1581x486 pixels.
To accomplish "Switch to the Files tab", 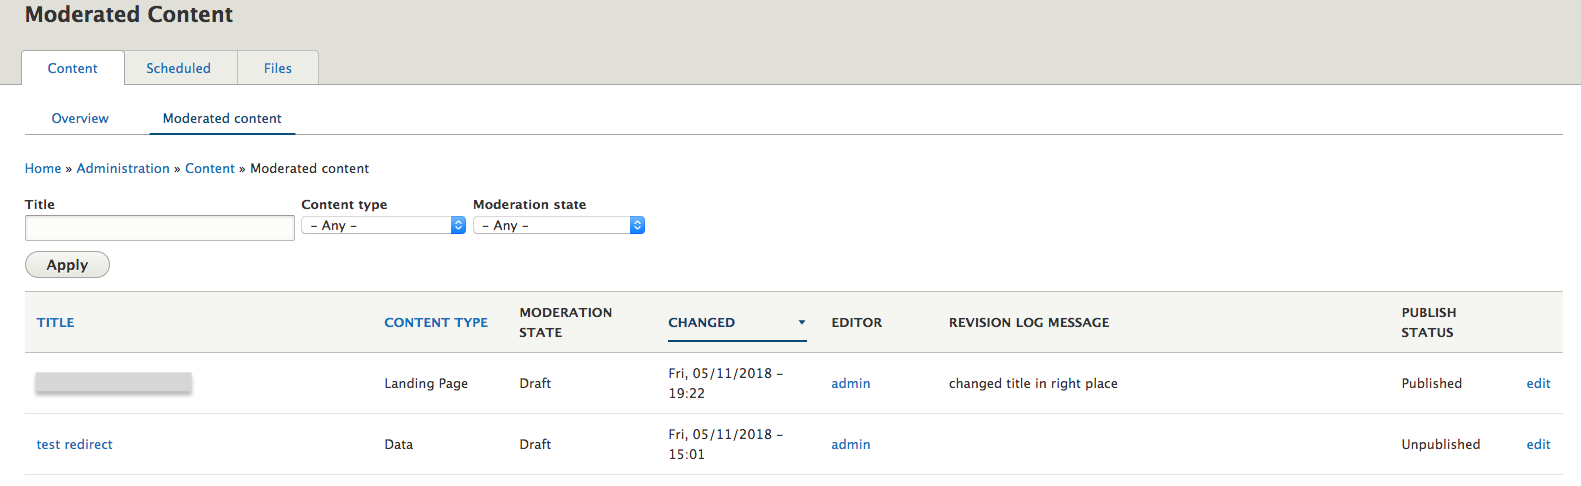I will point(278,68).
